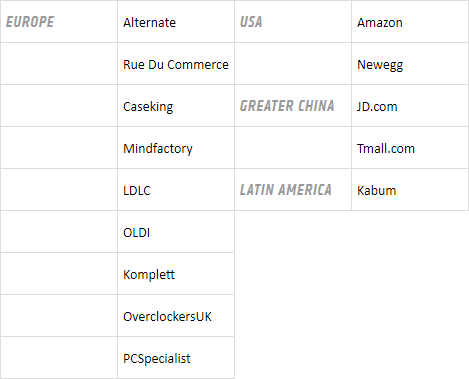Click the Alternate retailer entry
This screenshot has height=379, width=469.
(149, 23)
